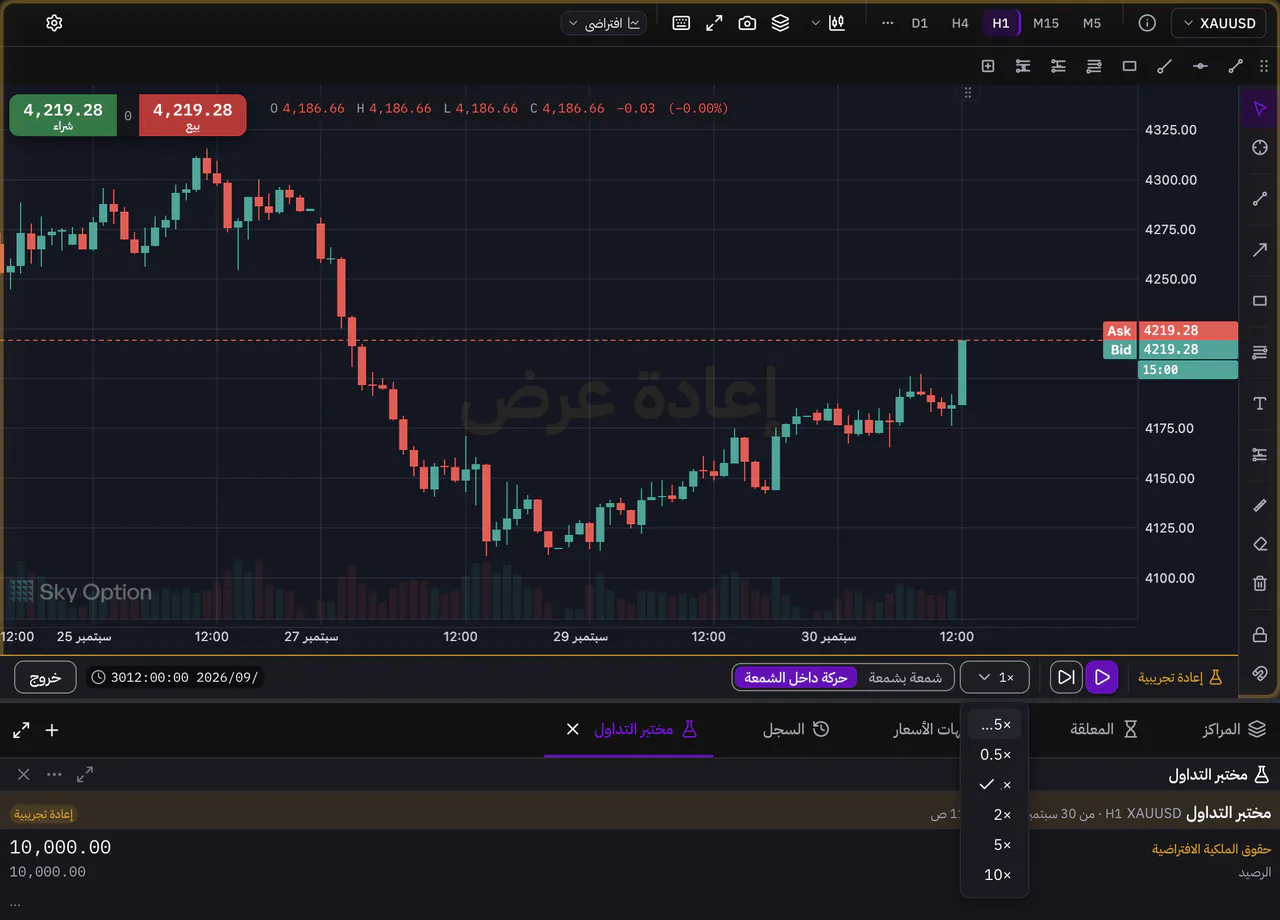Choose 10× replay speed
Screen dimensions: 1280x920
click(x=994, y=875)
